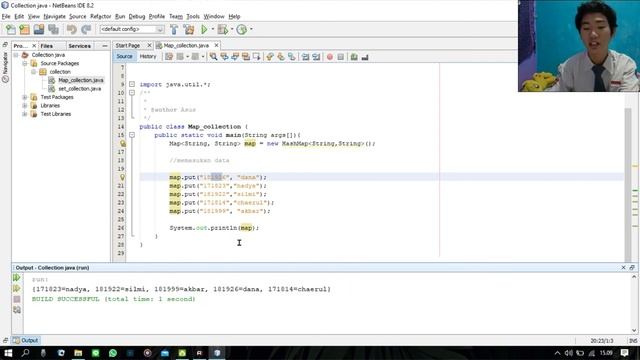Click the Uncomment icon in editor toolbar

coord(365,57)
